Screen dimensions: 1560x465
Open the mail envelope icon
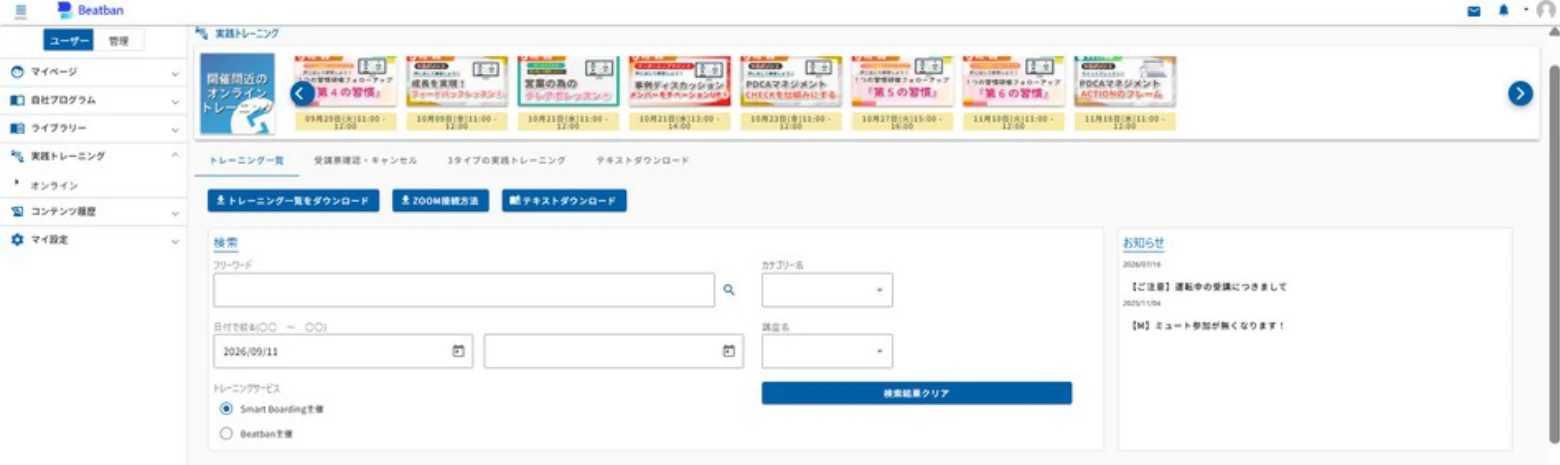(1474, 11)
